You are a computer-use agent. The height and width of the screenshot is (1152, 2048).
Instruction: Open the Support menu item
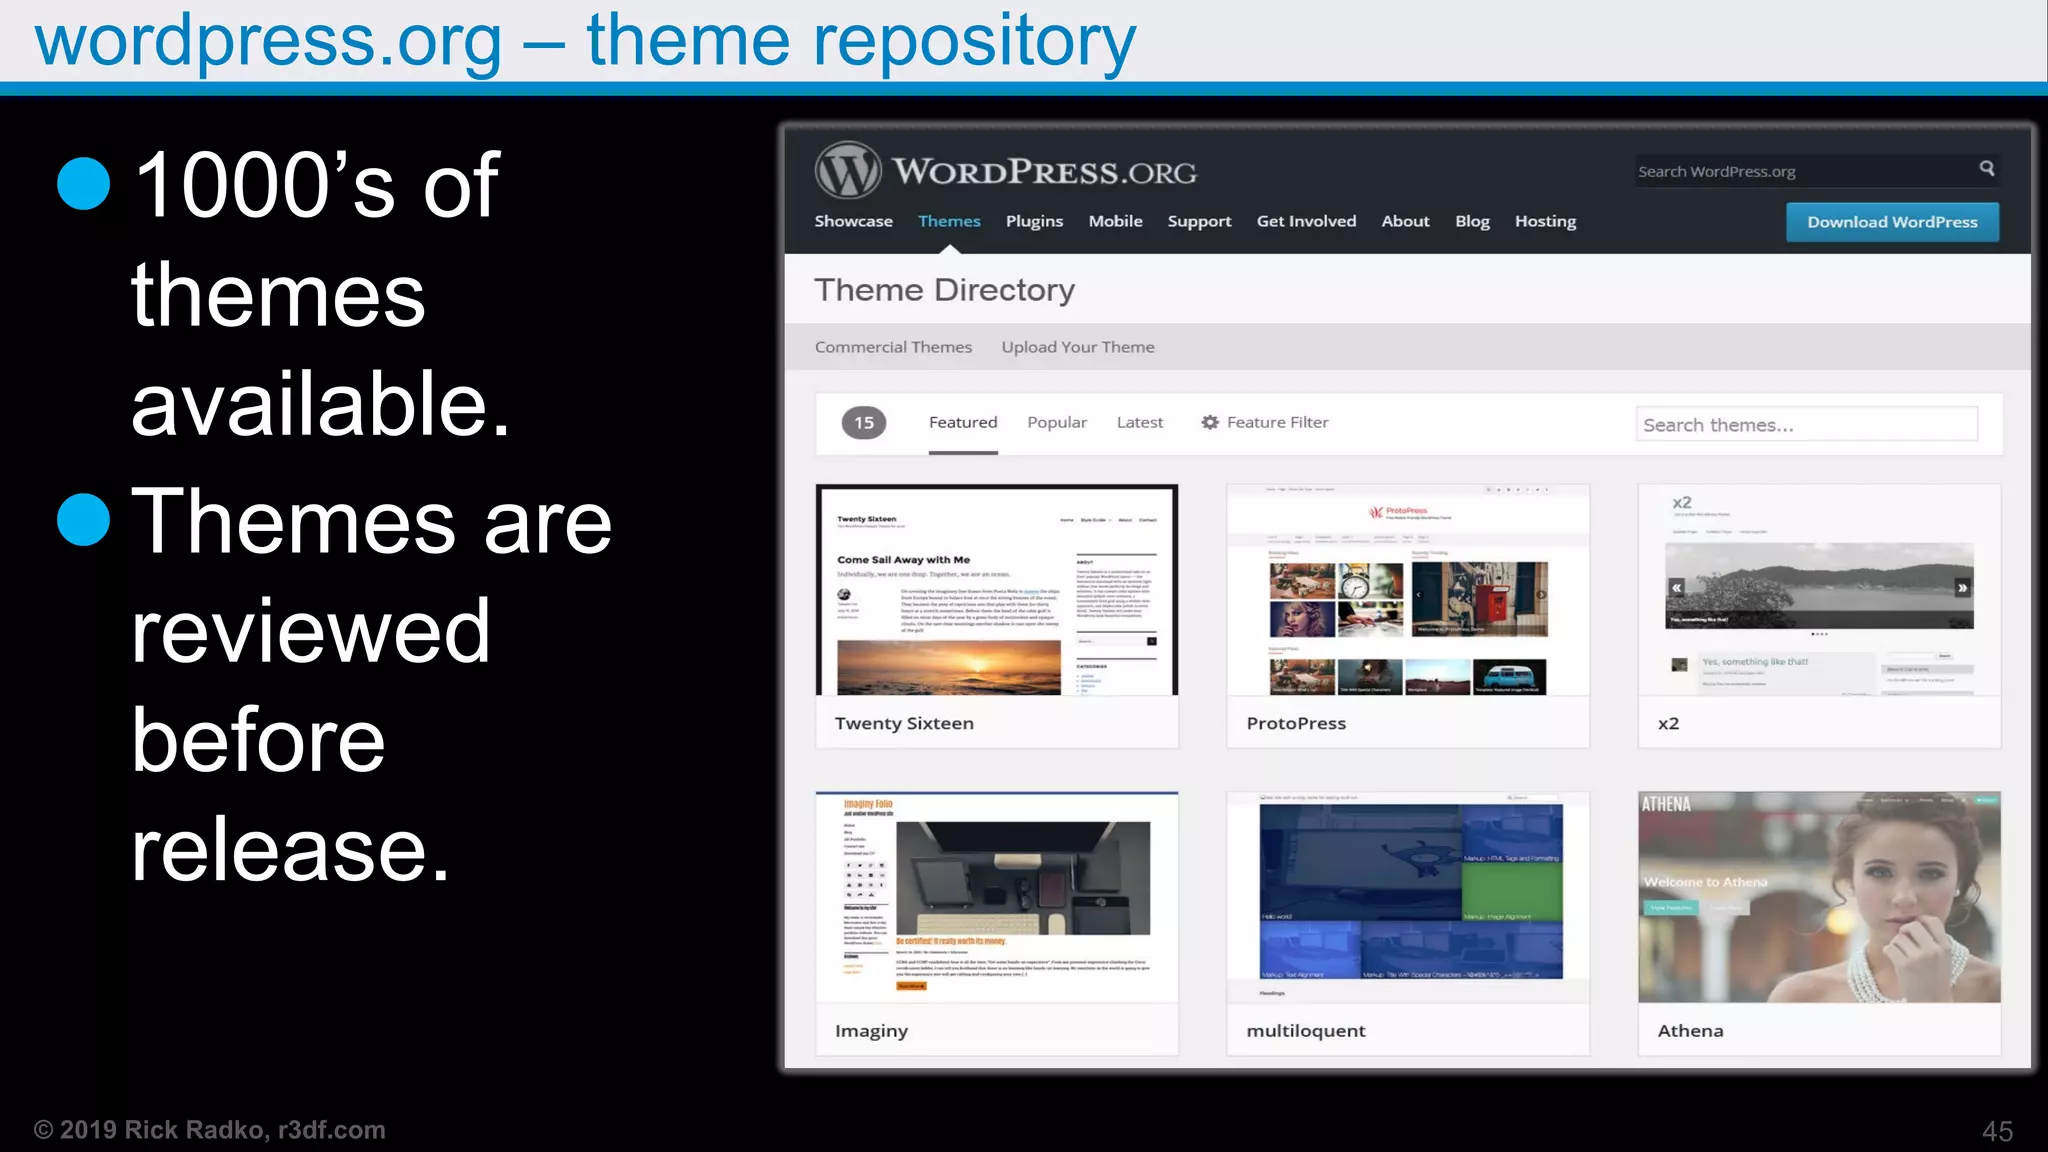(x=1199, y=221)
